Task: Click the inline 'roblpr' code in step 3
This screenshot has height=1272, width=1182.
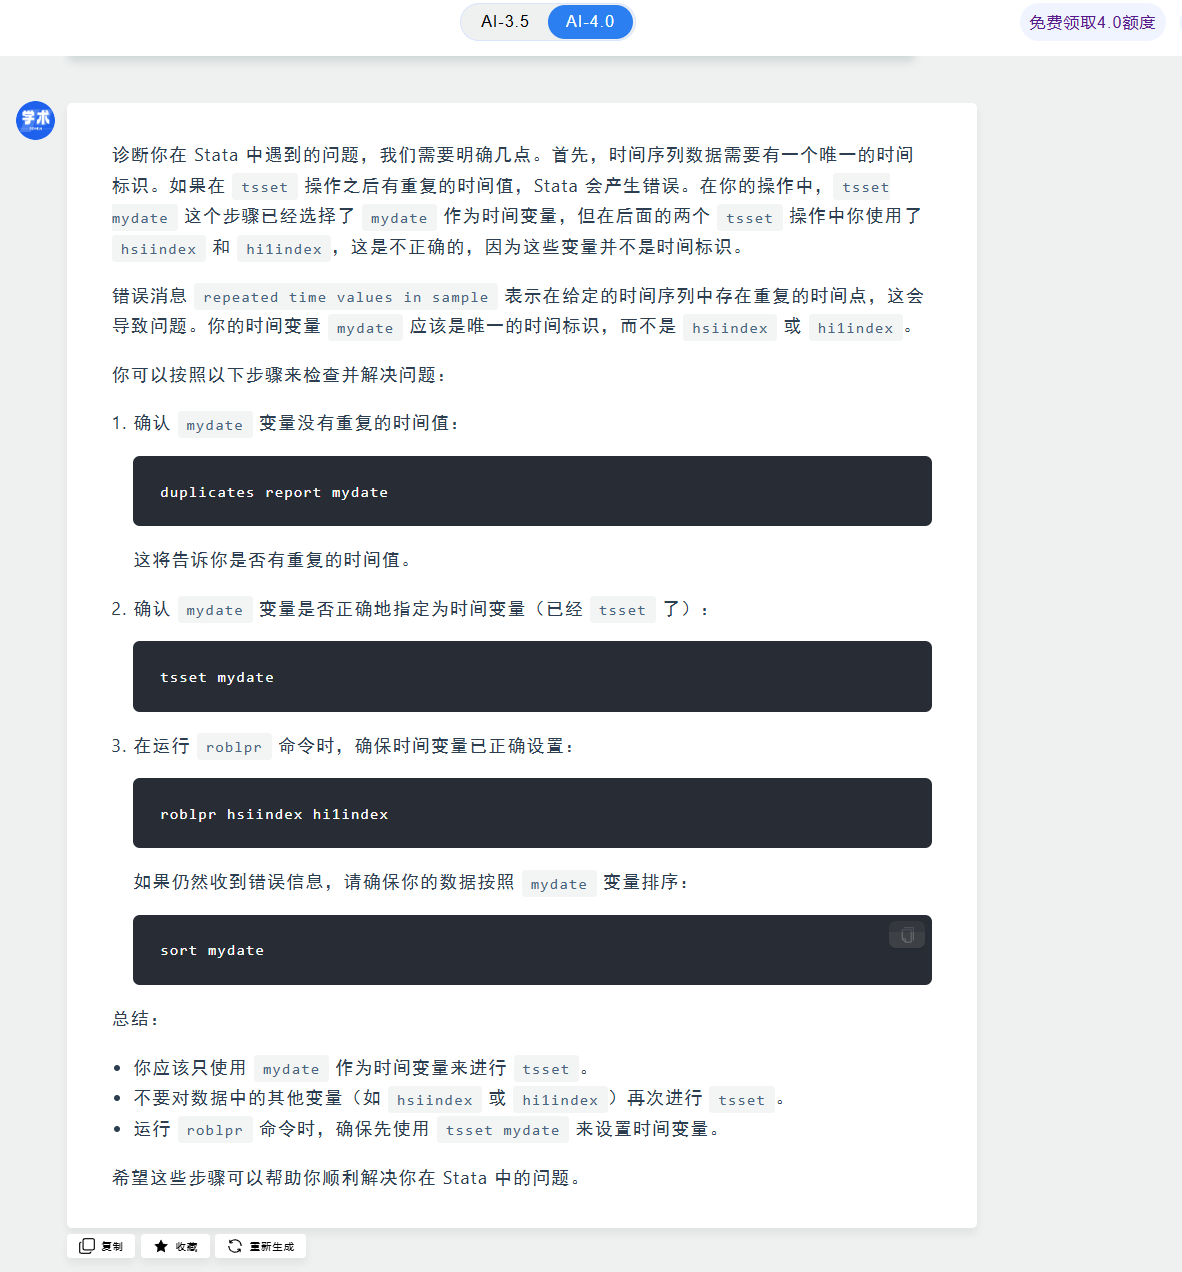Action: [x=233, y=747]
